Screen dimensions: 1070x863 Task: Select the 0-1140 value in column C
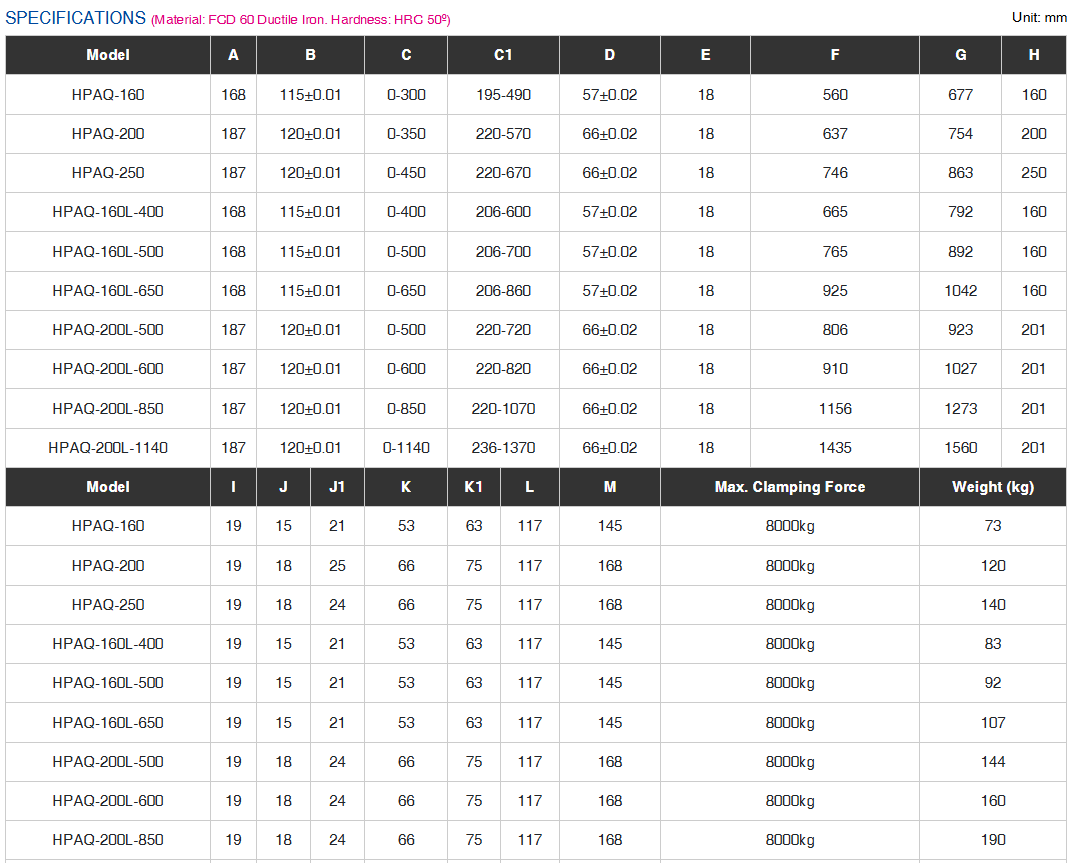pos(406,448)
